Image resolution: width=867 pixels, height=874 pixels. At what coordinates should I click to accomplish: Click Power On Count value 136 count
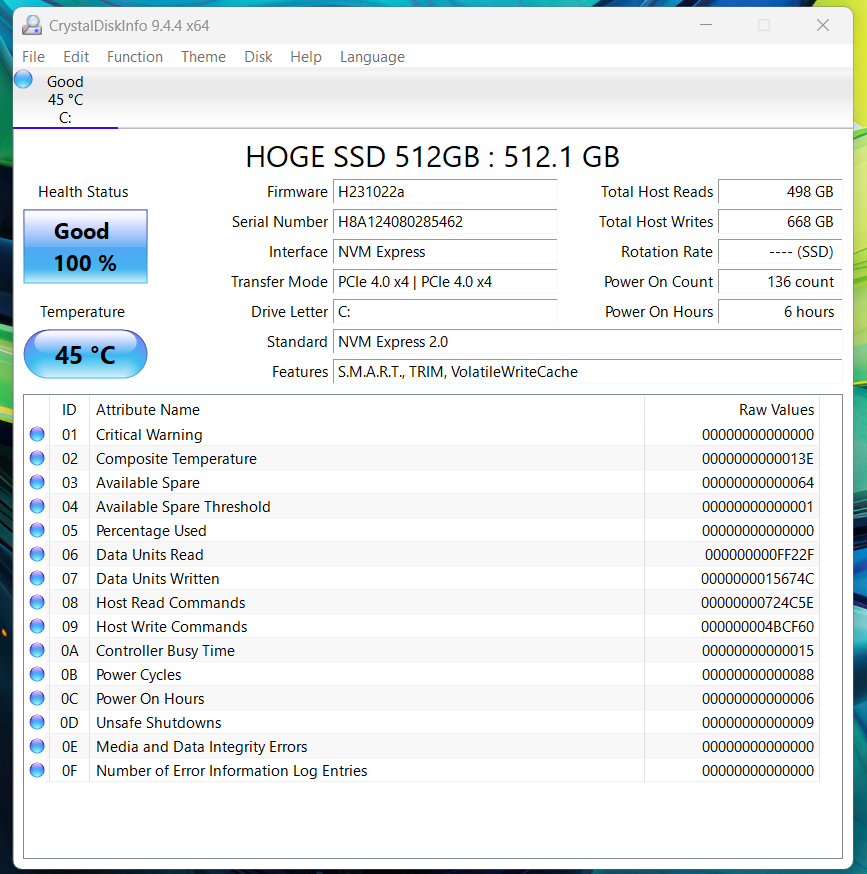click(x=780, y=282)
